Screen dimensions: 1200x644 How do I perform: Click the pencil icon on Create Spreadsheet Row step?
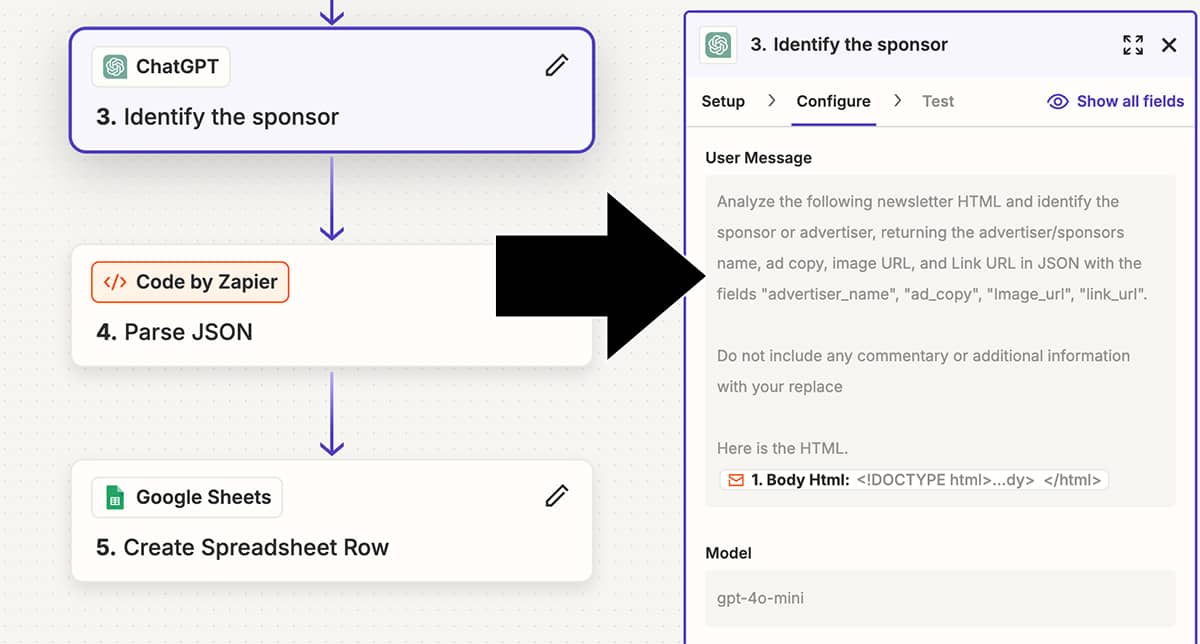pos(557,496)
